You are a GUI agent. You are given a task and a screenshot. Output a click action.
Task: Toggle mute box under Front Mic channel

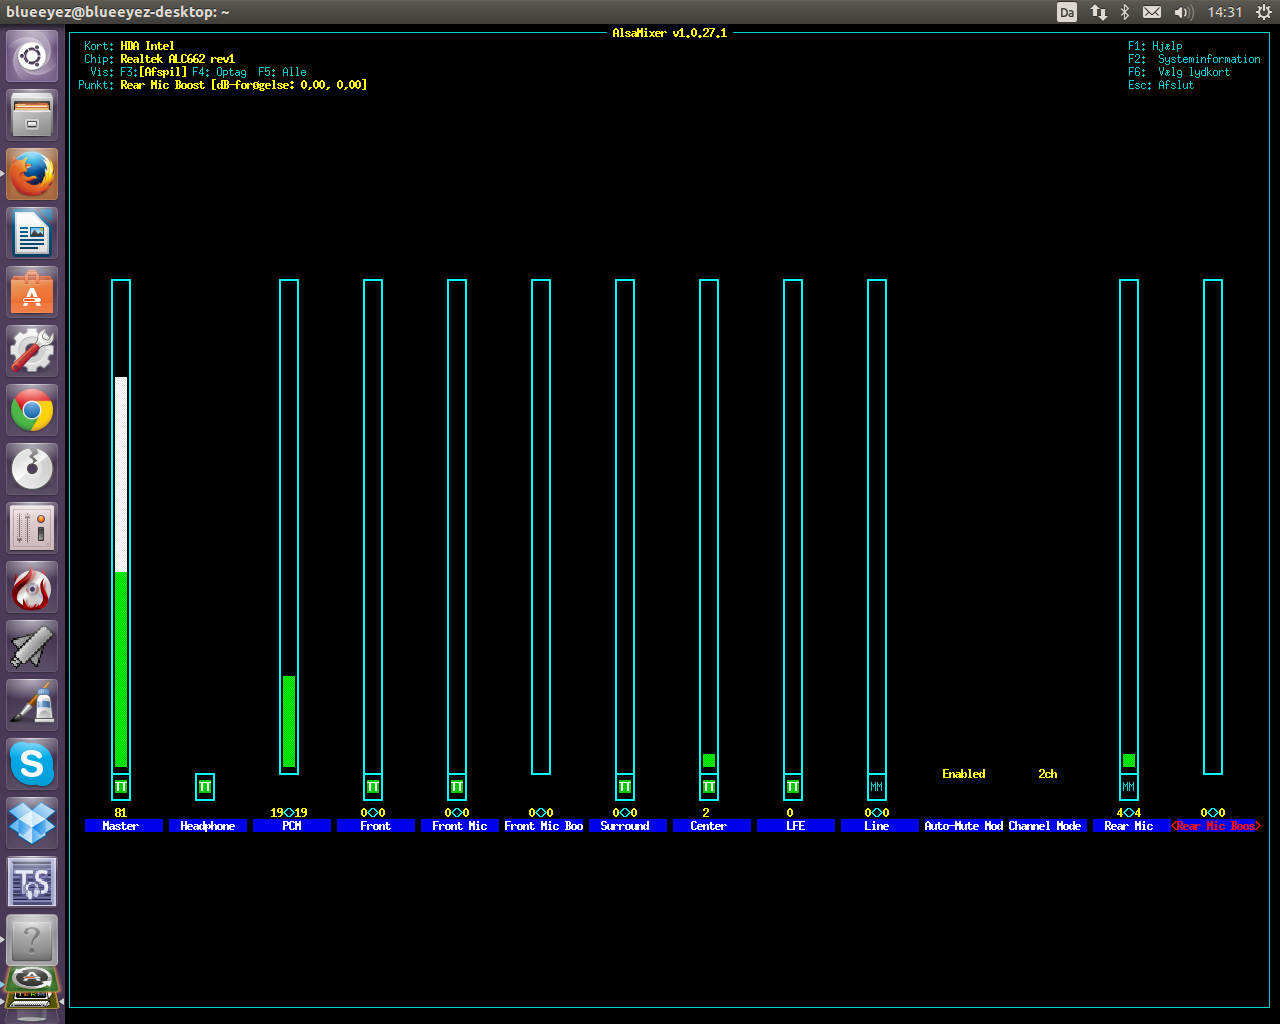[457, 787]
